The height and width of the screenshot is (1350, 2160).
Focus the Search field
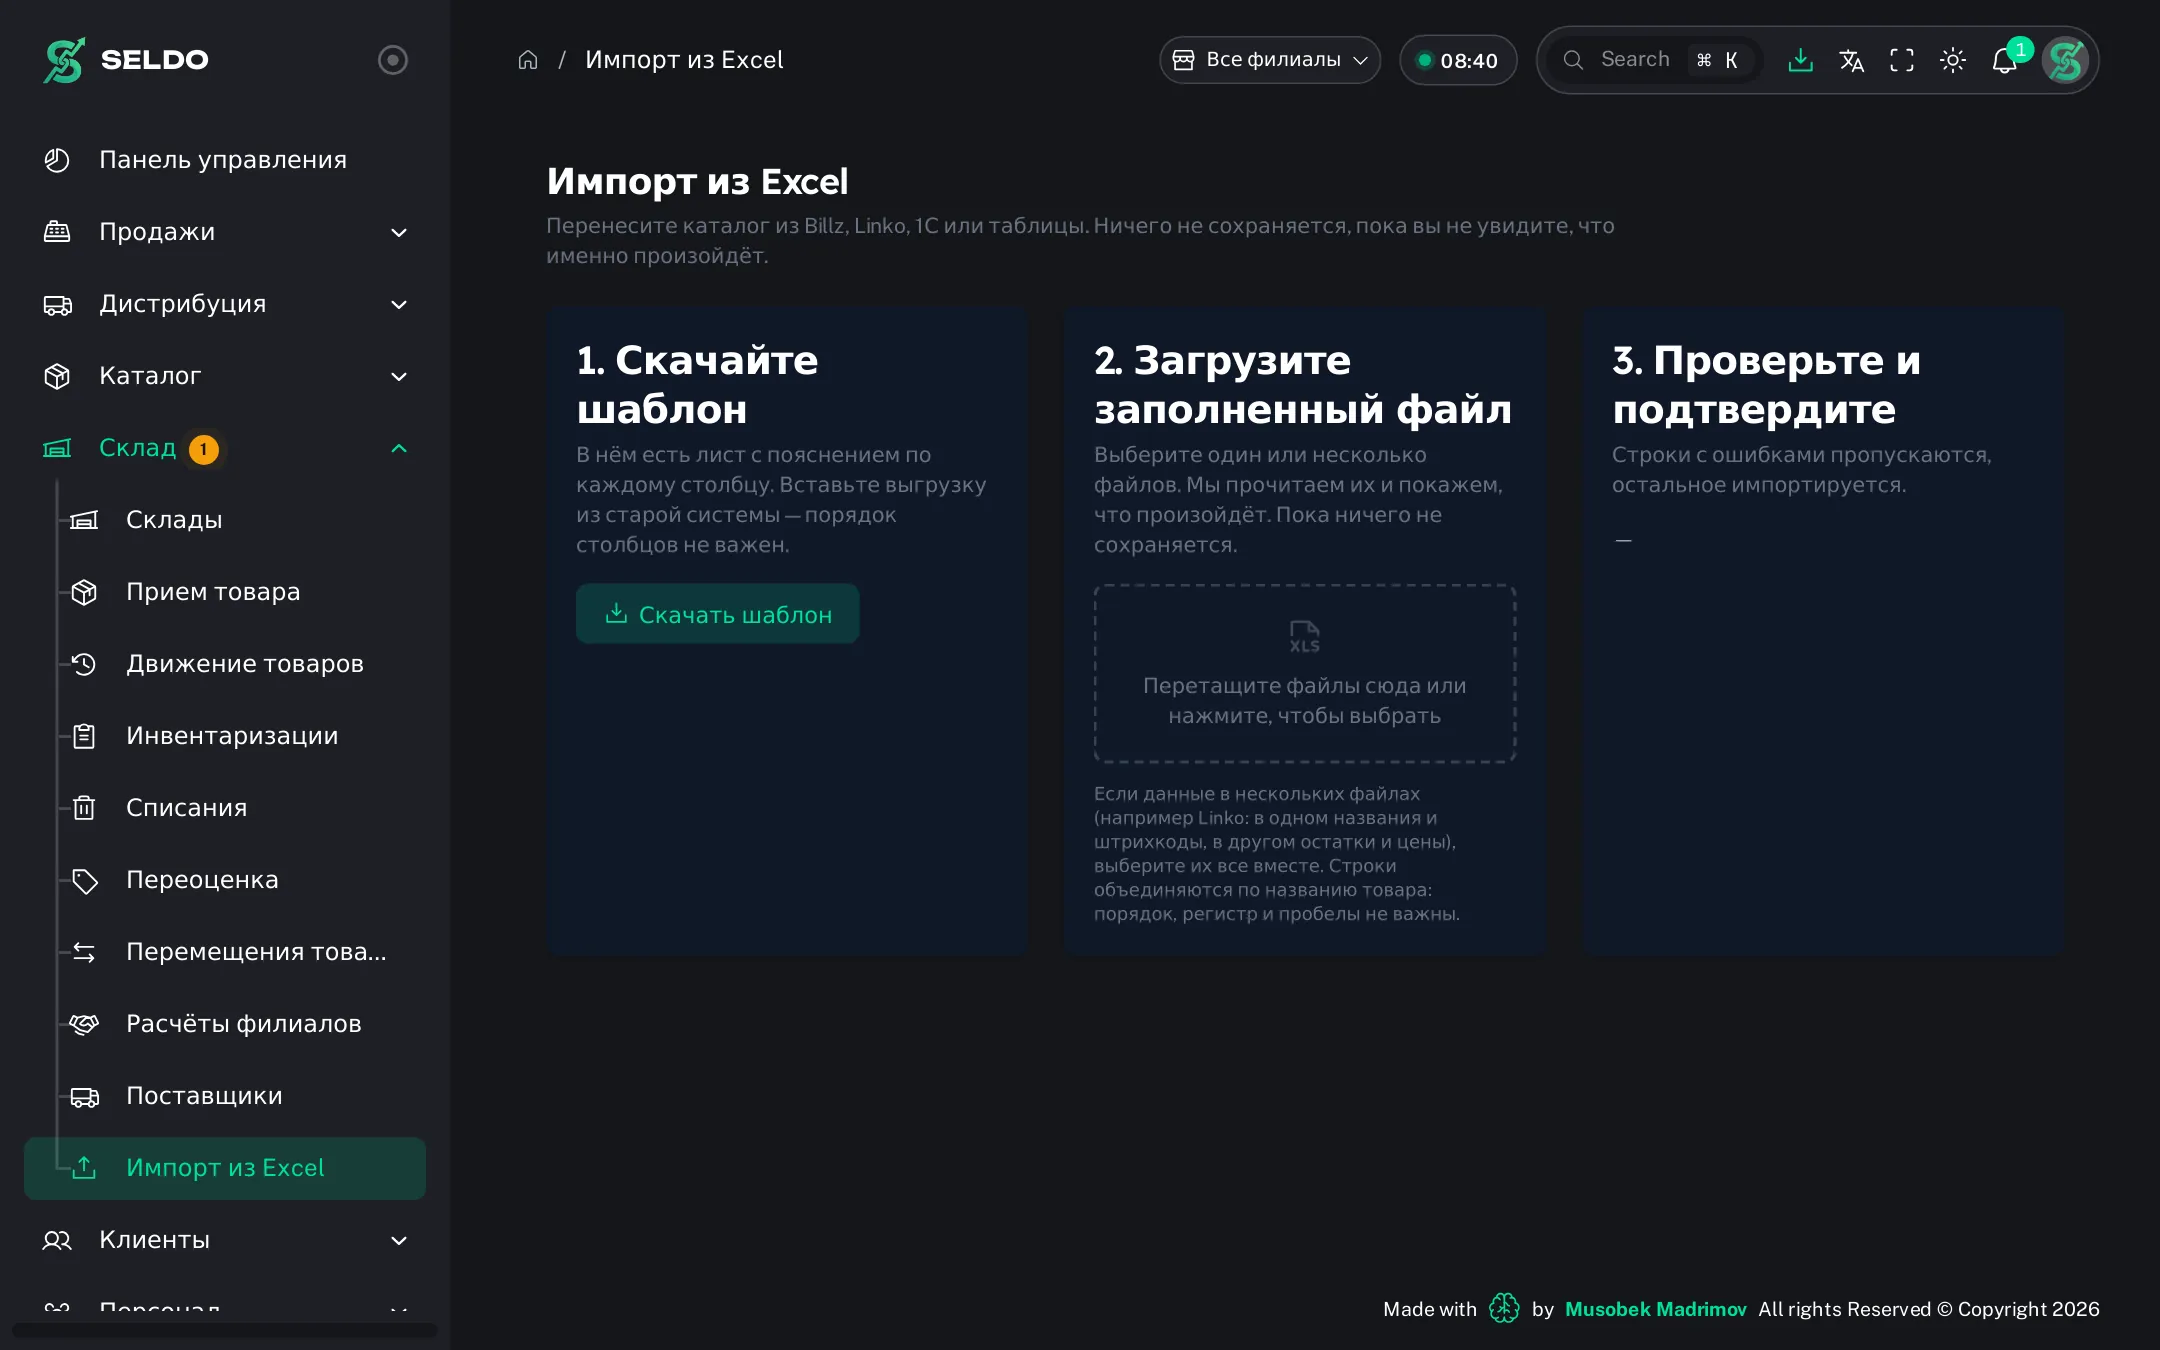1656,60
